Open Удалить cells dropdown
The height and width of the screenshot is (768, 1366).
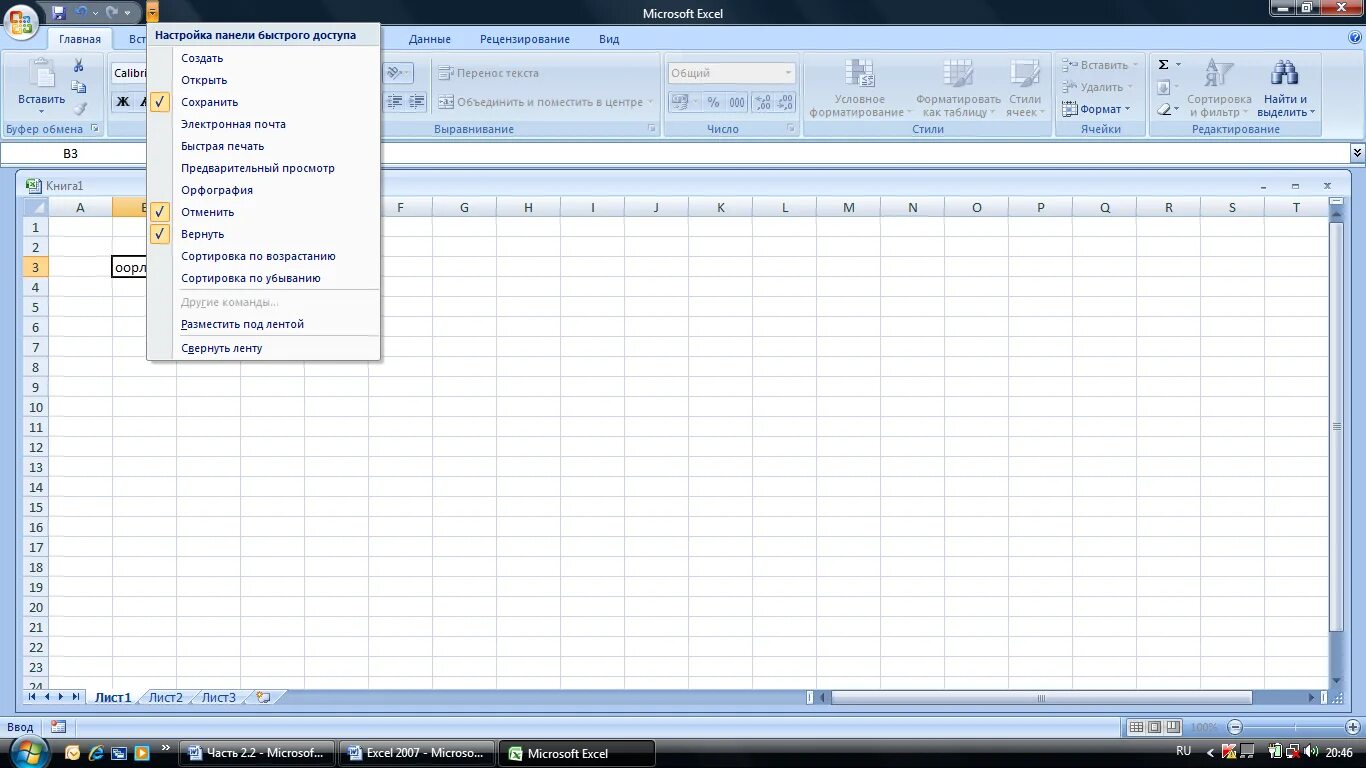1098,87
